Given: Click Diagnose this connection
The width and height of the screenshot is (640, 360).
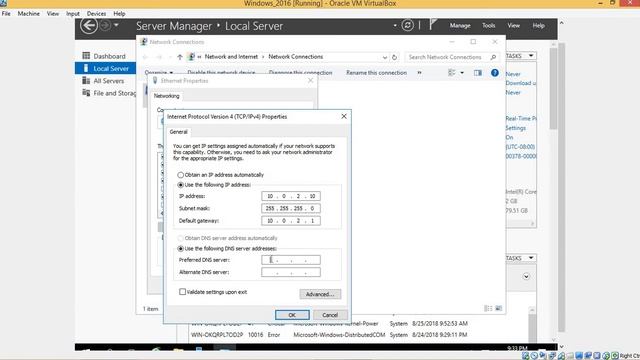Looking at the screenshot, I should [x=300, y=73].
